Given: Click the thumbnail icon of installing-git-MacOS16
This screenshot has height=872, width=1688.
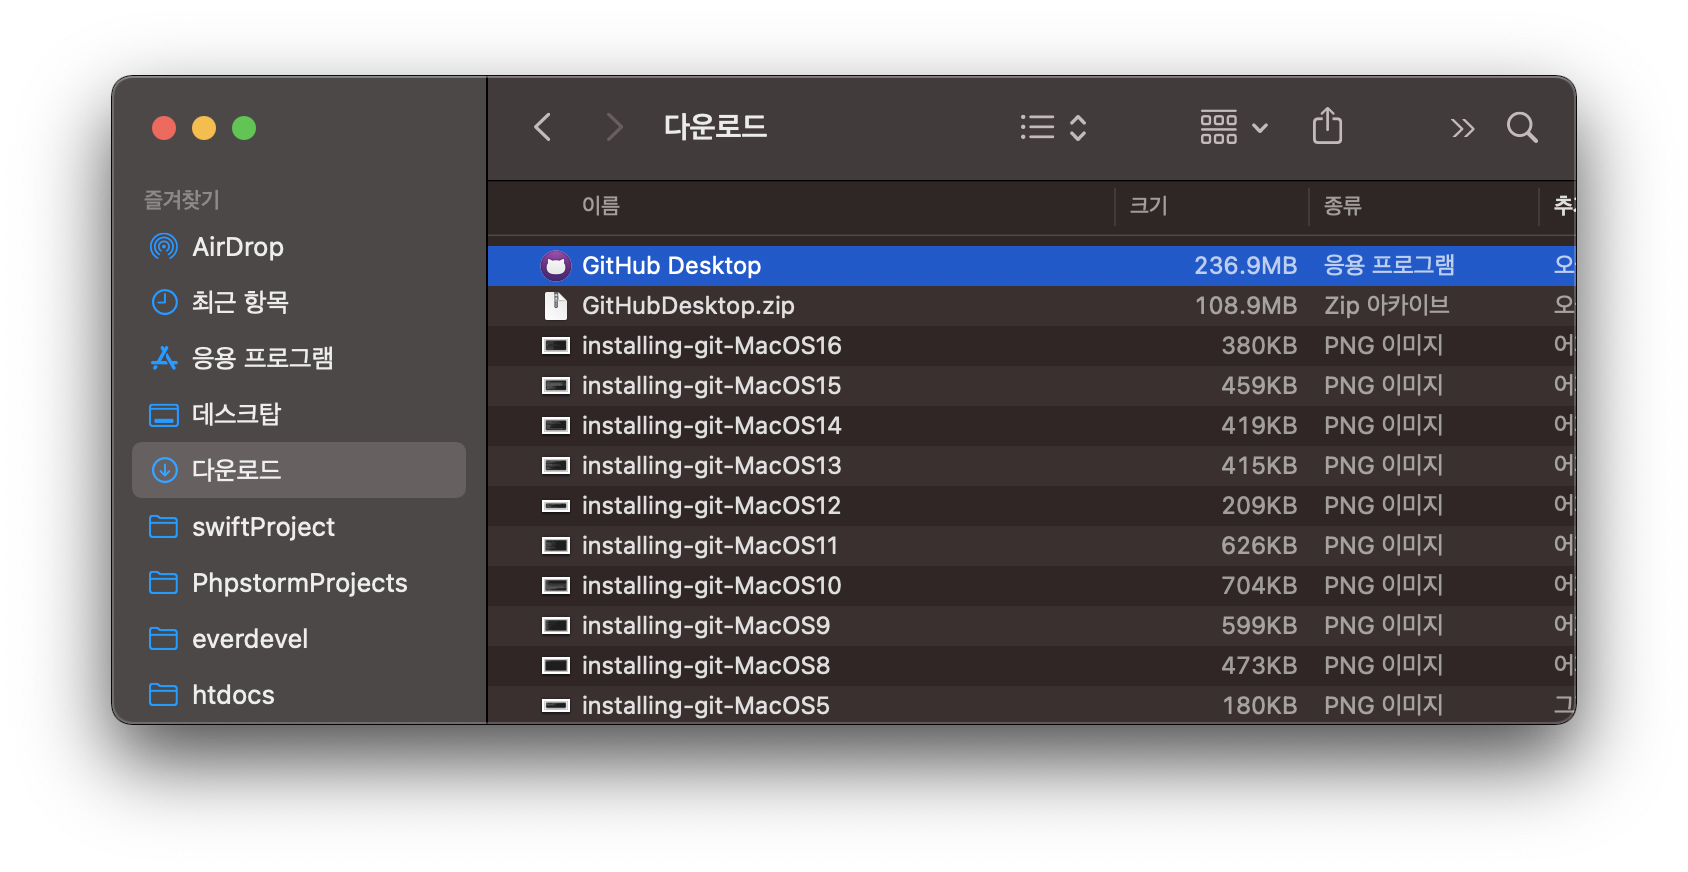Looking at the screenshot, I should 556,345.
